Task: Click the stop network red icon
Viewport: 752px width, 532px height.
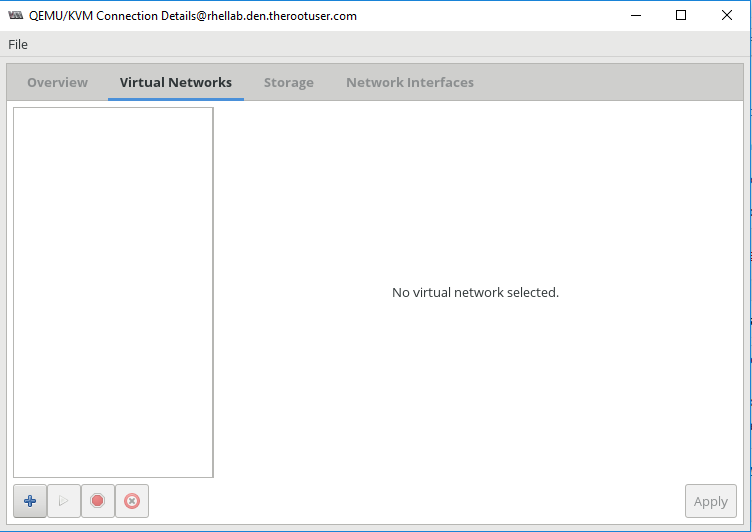Action: click(98, 501)
